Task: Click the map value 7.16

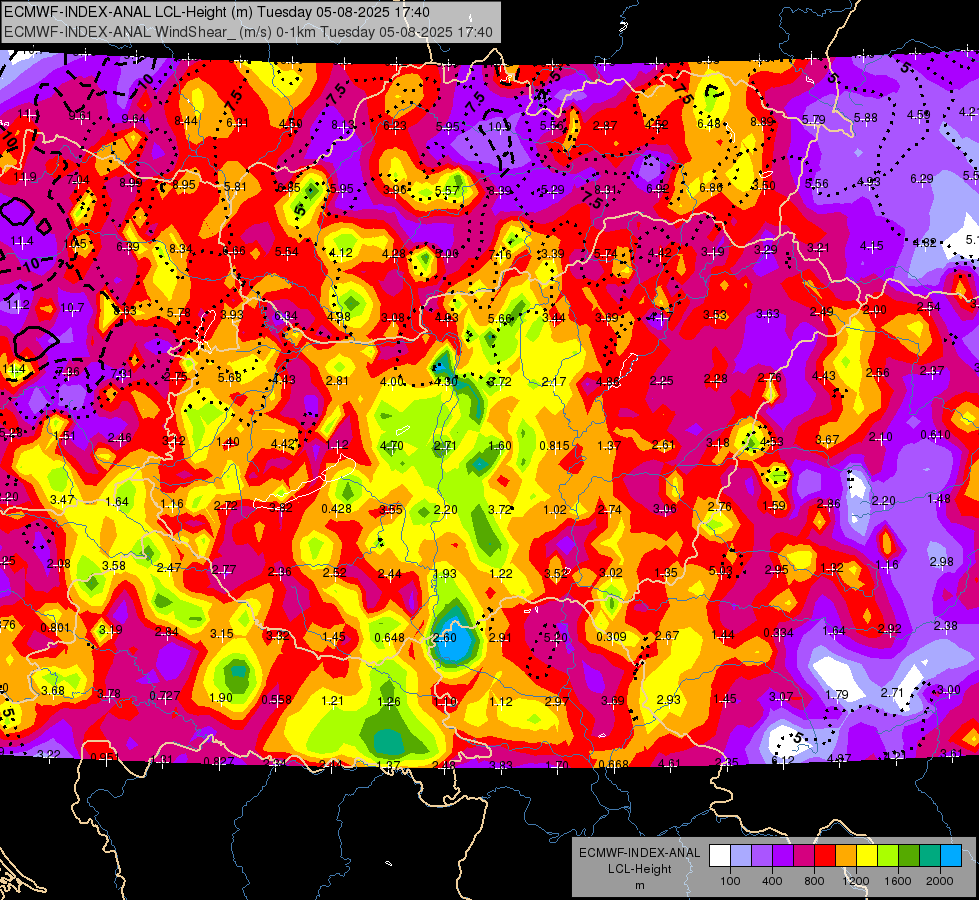Action: pos(500,254)
